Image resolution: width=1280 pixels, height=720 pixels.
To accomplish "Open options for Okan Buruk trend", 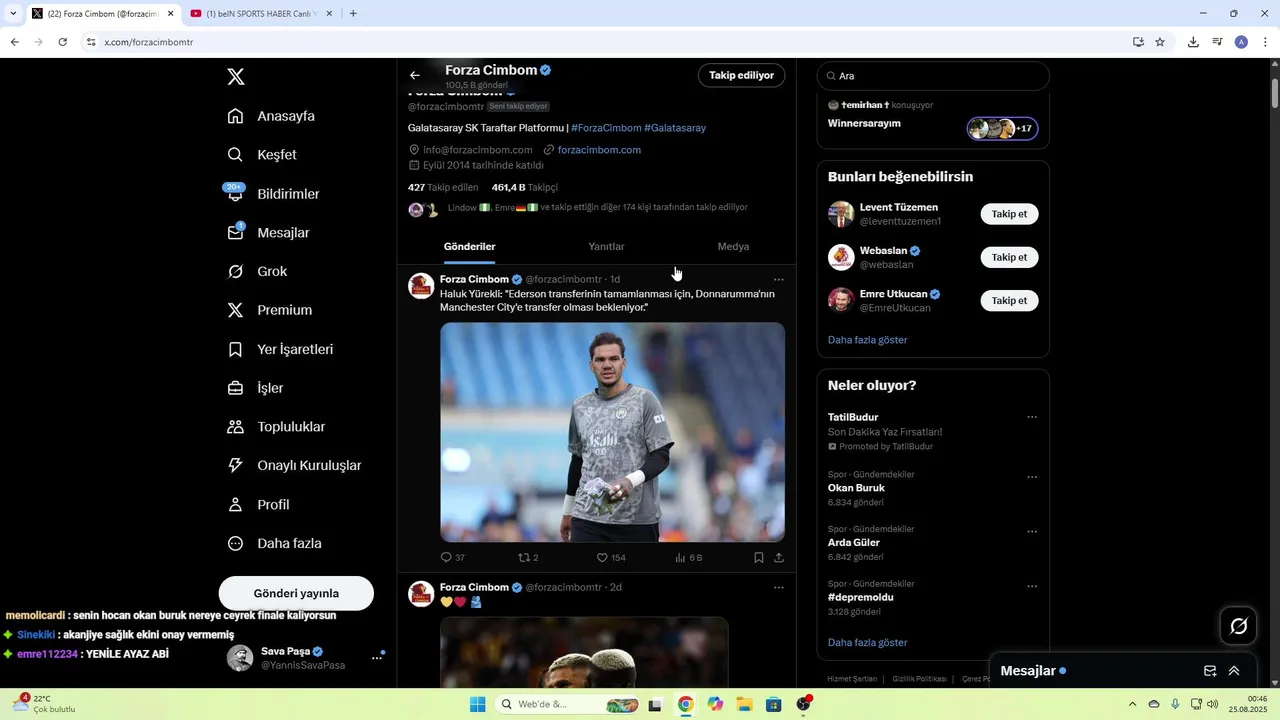I will (1032, 478).
